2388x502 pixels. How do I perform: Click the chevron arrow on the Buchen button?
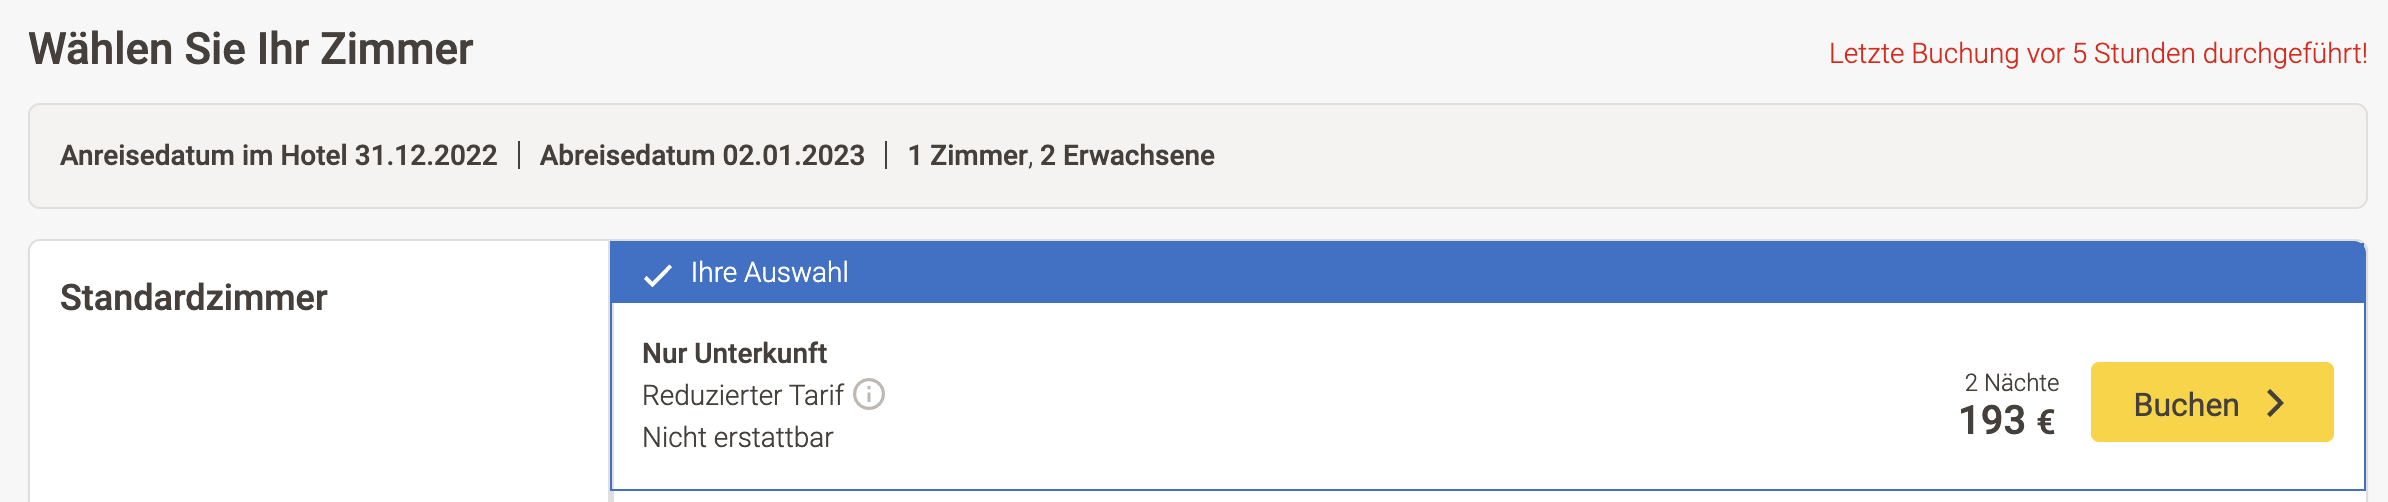coord(2276,403)
